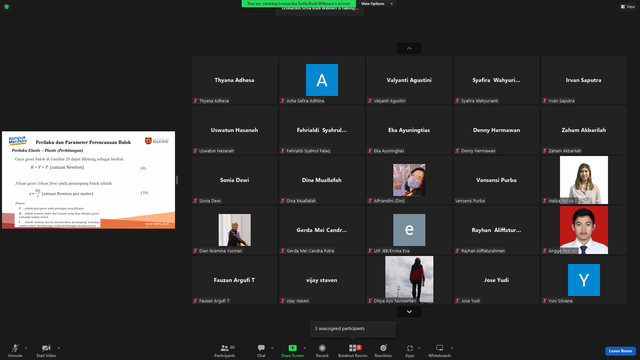Open share screen options arrow
640x360 pixels.
click(x=304, y=348)
